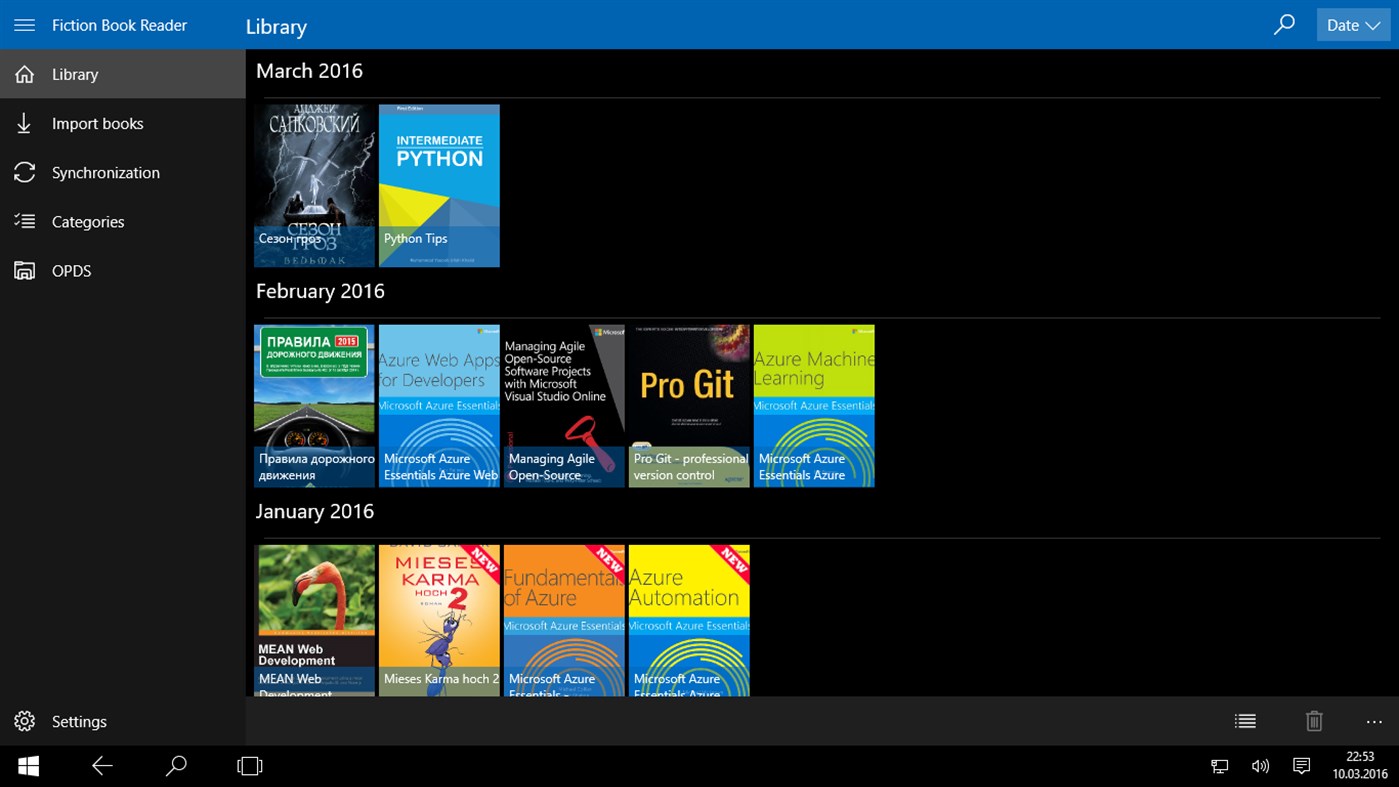Switch to list view of books
The height and width of the screenshot is (787, 1399).
pyautogui.click(x=1244, y=720)
